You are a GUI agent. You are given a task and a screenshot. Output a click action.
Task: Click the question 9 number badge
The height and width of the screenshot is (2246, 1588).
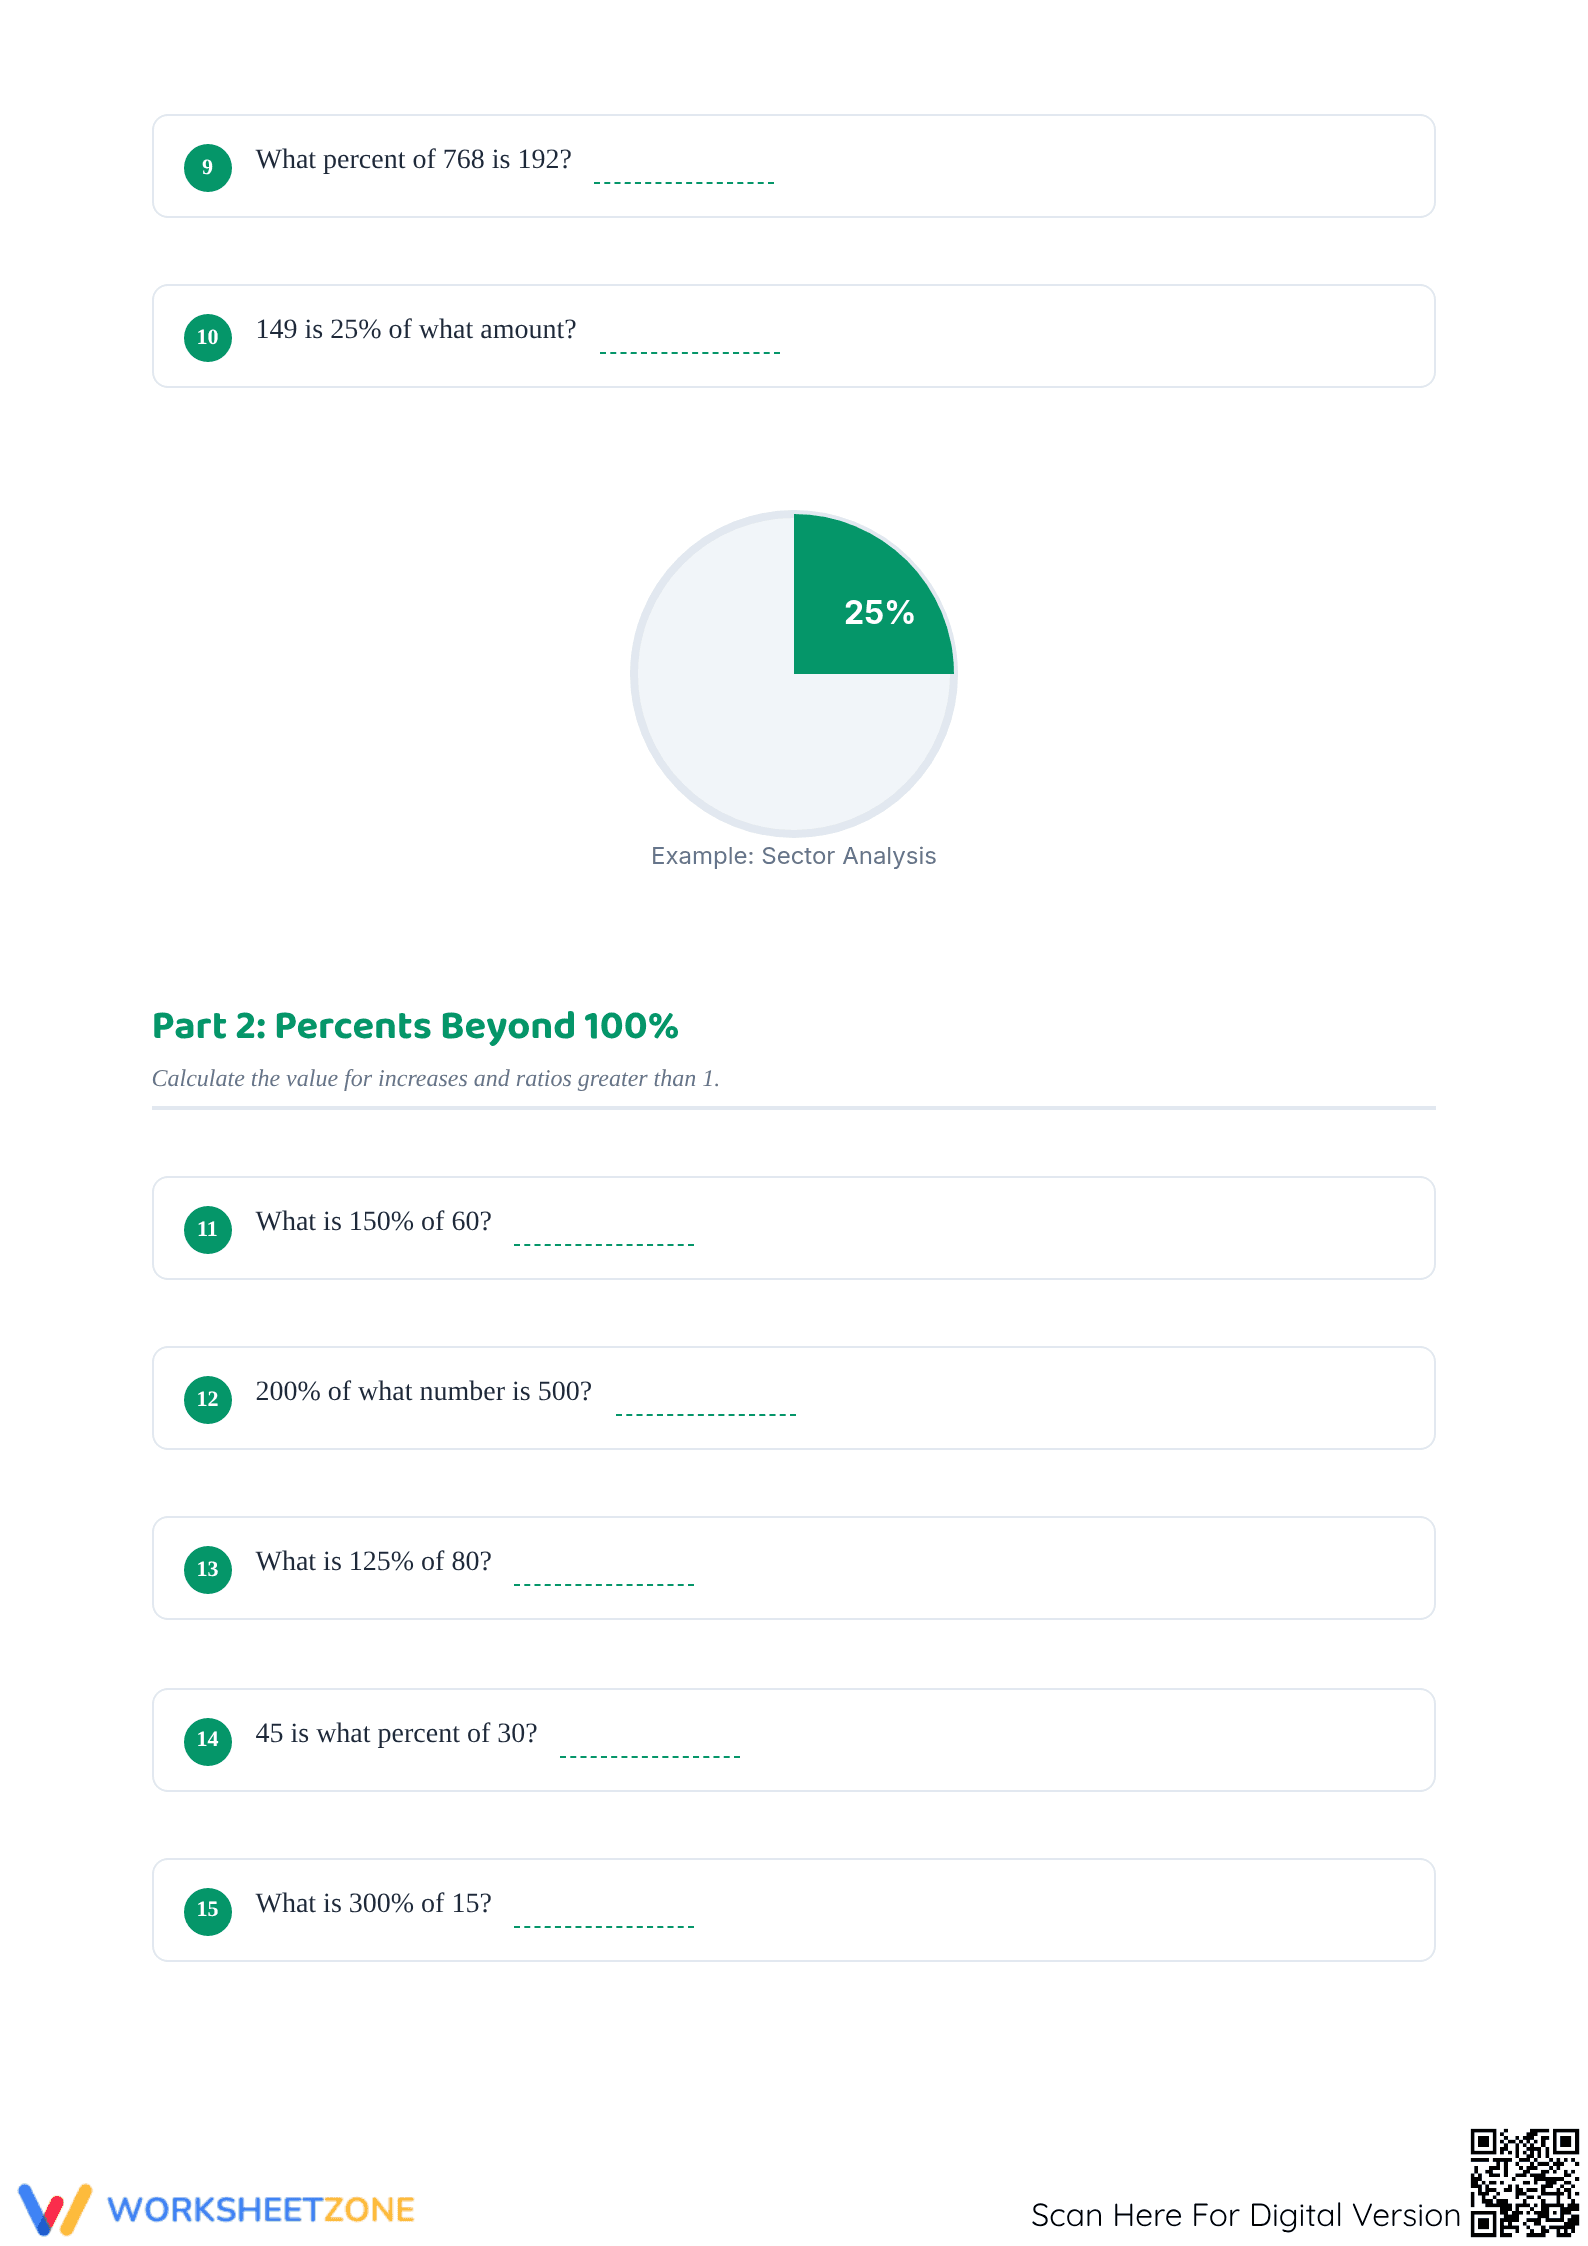tap(208, 167)
